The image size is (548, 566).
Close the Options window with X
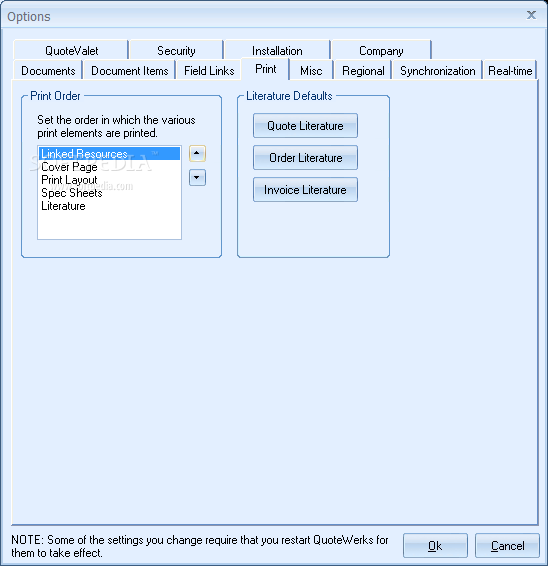point(531,15)
